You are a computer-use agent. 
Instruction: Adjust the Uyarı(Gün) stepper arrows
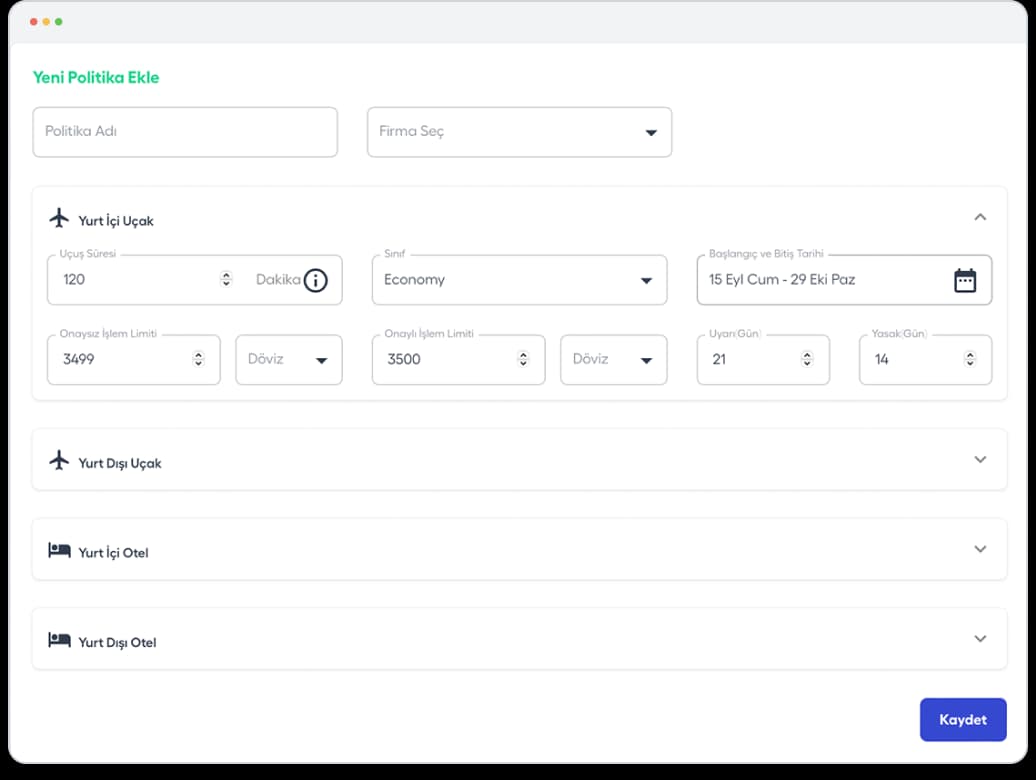tap(807, 359)
